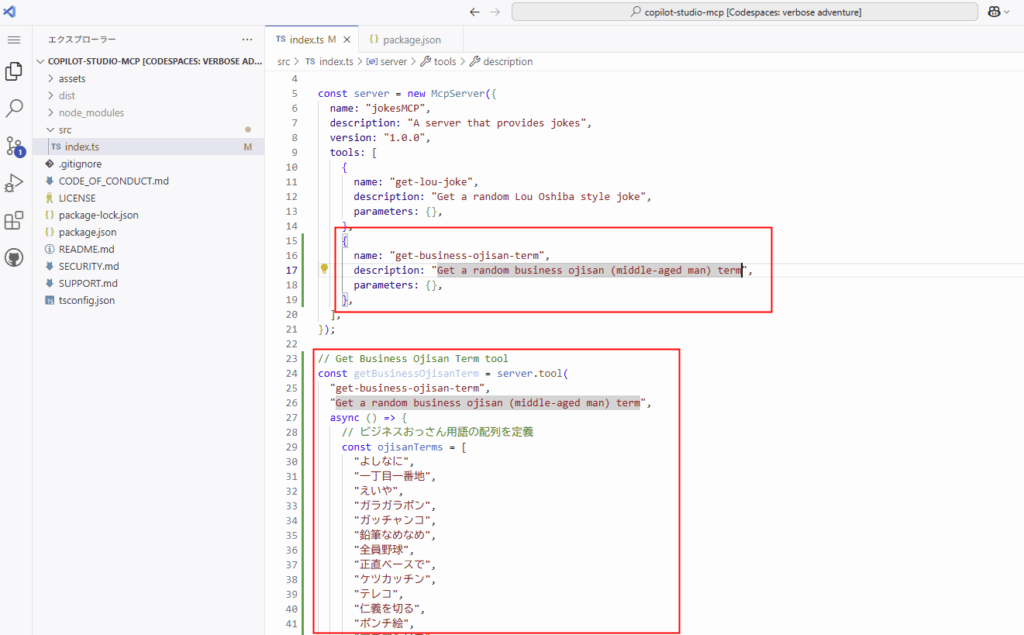Click the index.ts breadcrumb segment
1024x635 pixels.
329,61
